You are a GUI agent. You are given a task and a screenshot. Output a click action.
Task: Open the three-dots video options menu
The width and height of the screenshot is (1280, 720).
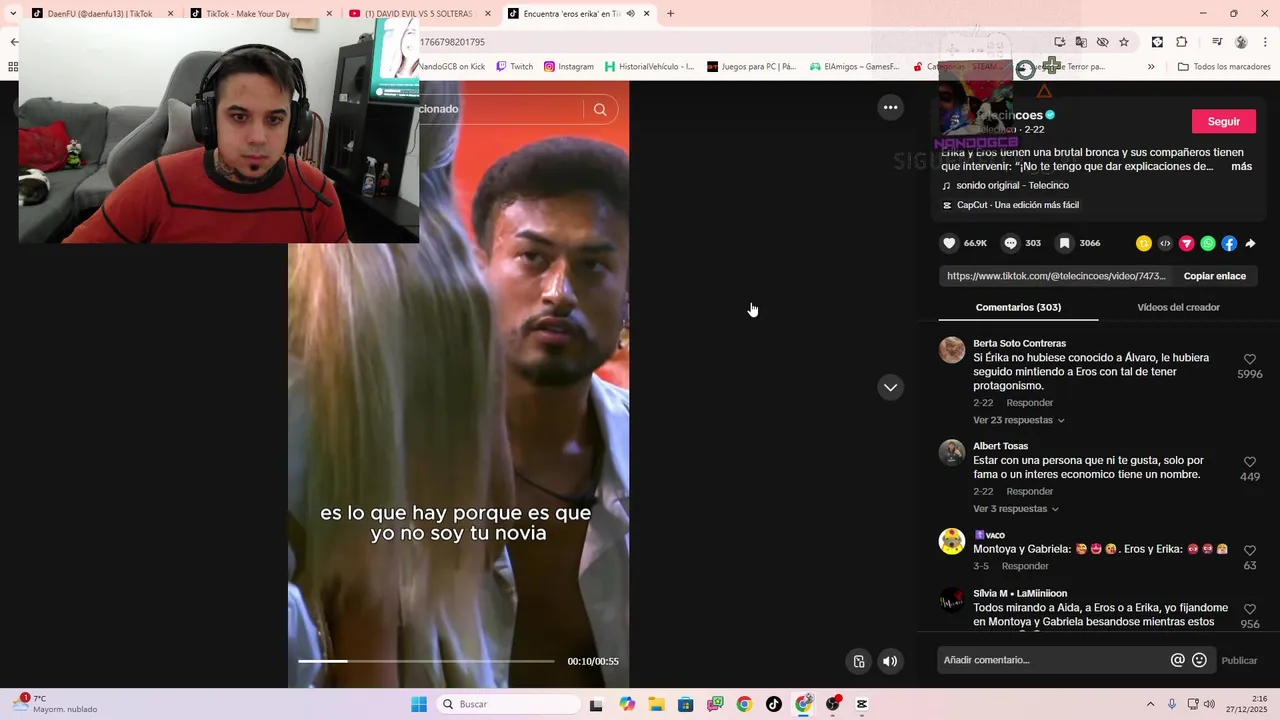[890, 107]
